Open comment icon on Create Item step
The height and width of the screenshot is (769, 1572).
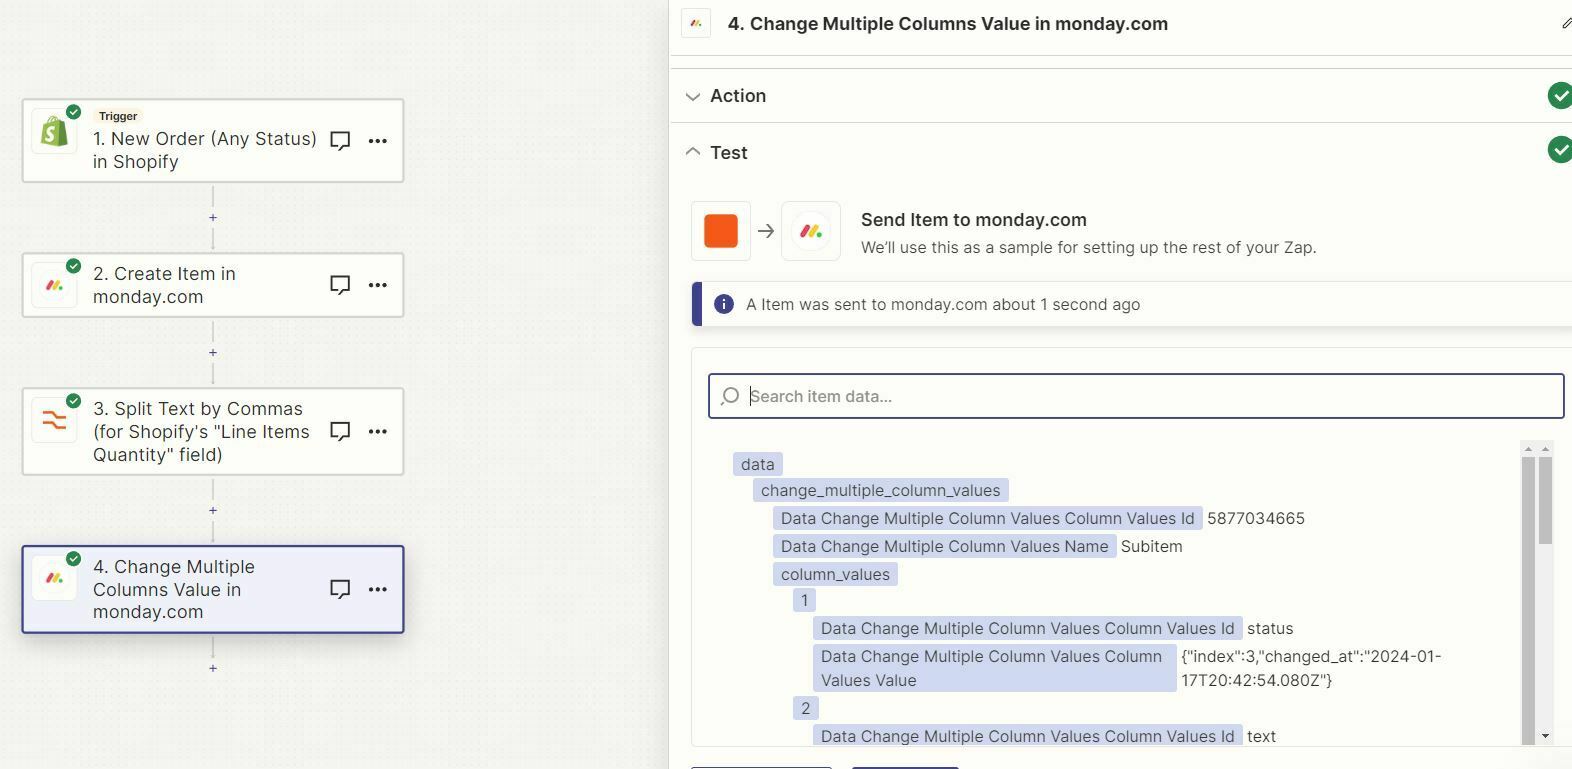click(x=340, y=285)
